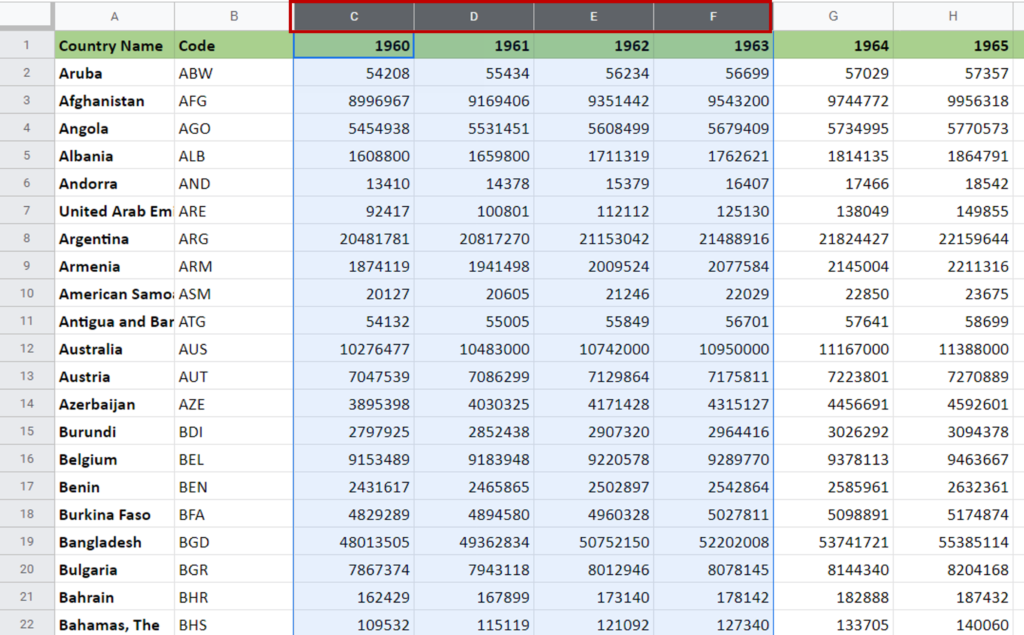Select row 1 header
This screenshot has height=635, width=1024.
coord(27,45)
